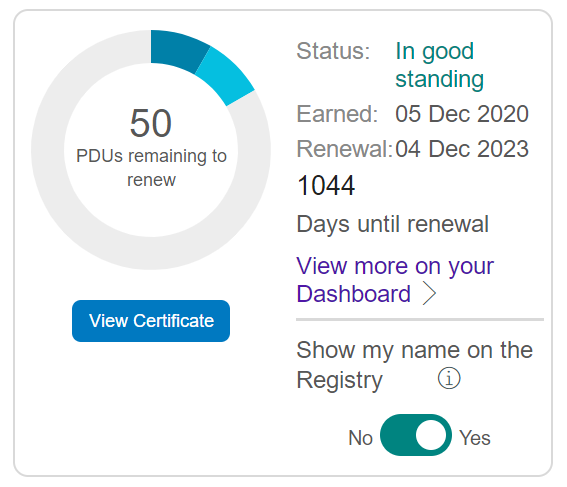Click the In good standing status text
Screen dimensions: 567x487
[439, 65]
